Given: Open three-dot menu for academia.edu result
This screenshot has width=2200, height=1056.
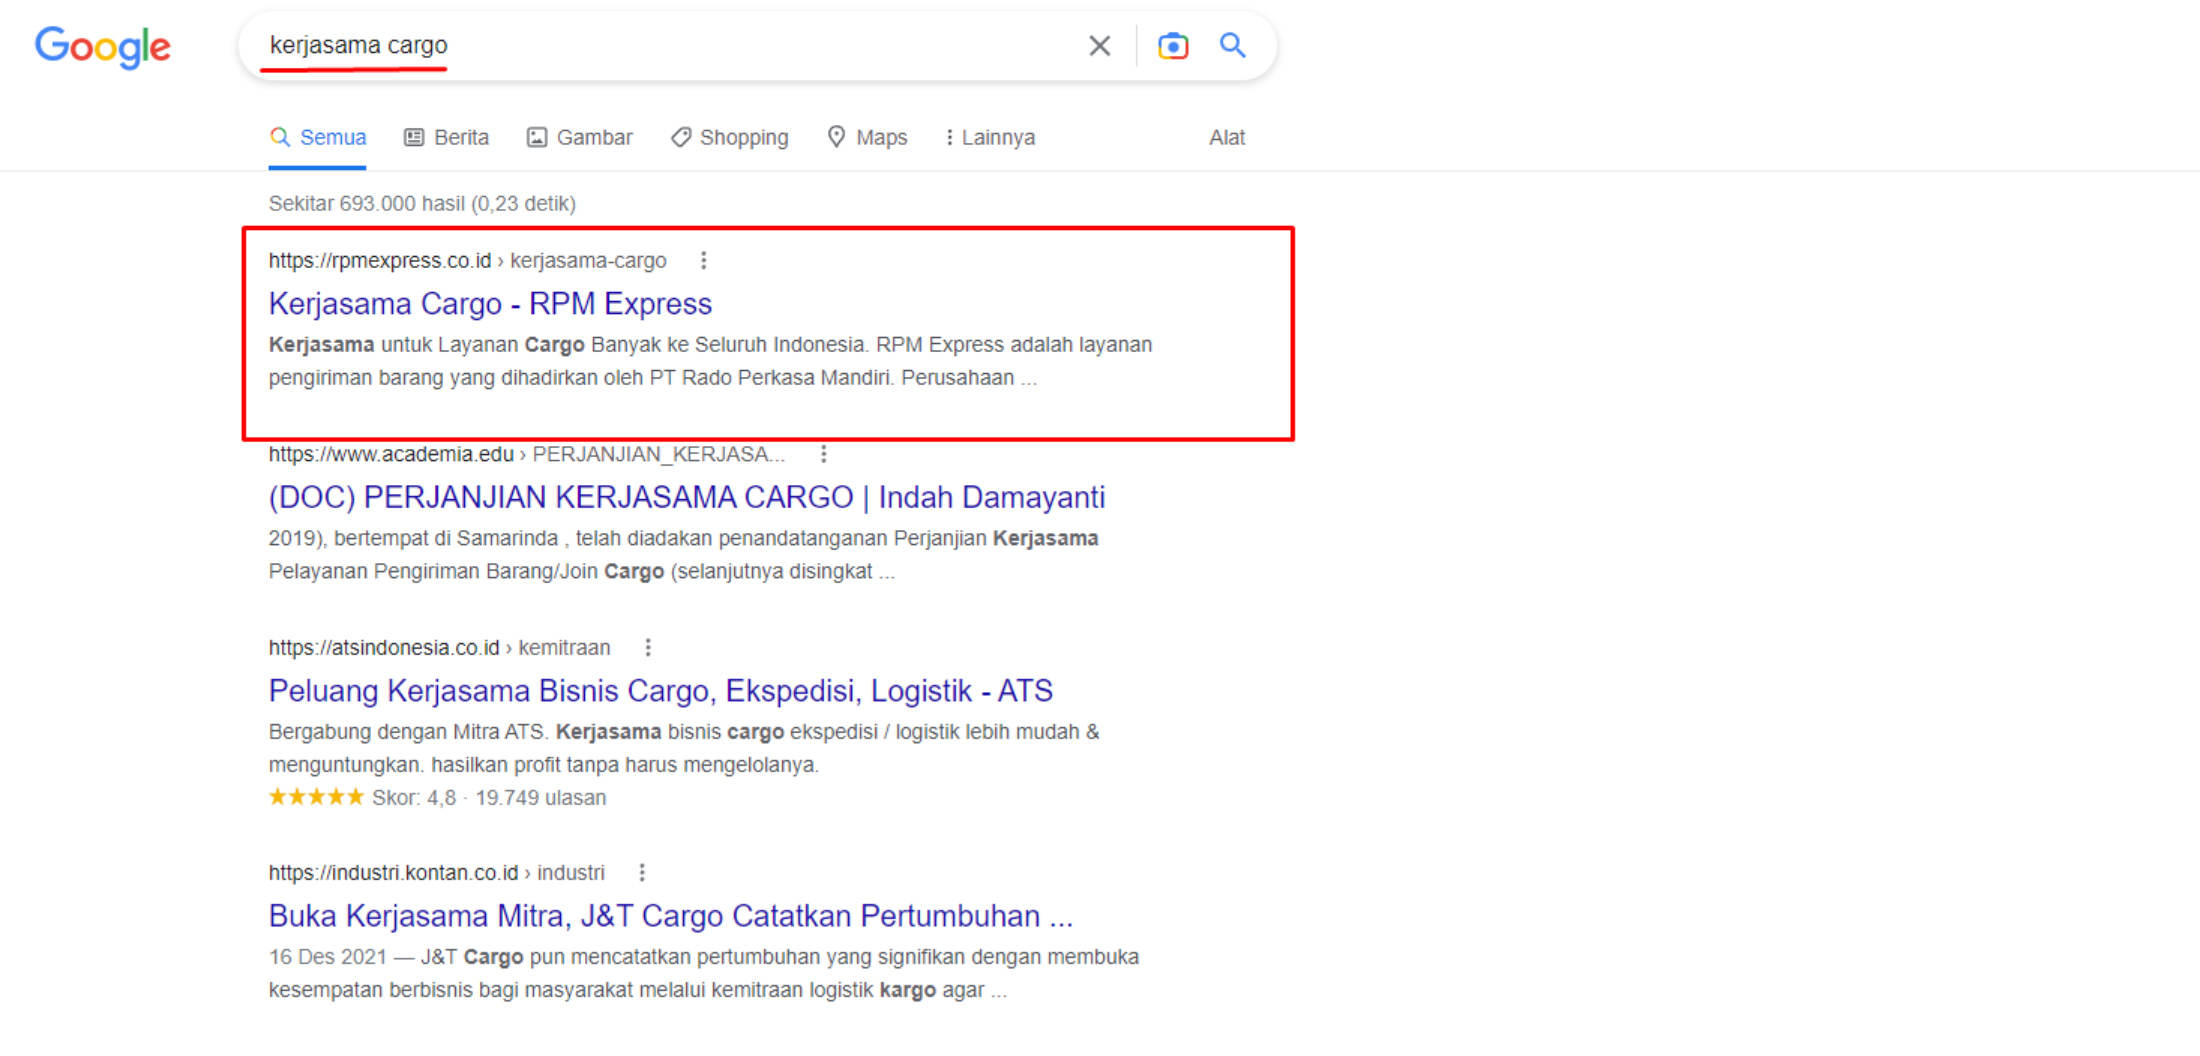Looking at the screenshot, I should click(824, 455).
